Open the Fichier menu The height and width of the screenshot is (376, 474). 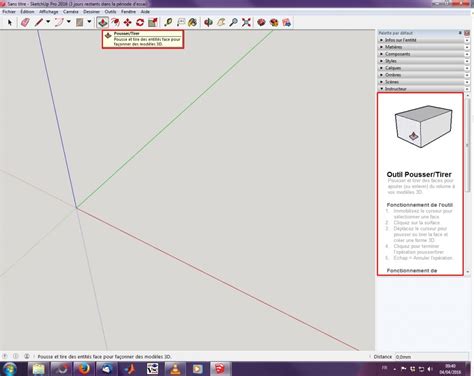(x=9, y=11)
